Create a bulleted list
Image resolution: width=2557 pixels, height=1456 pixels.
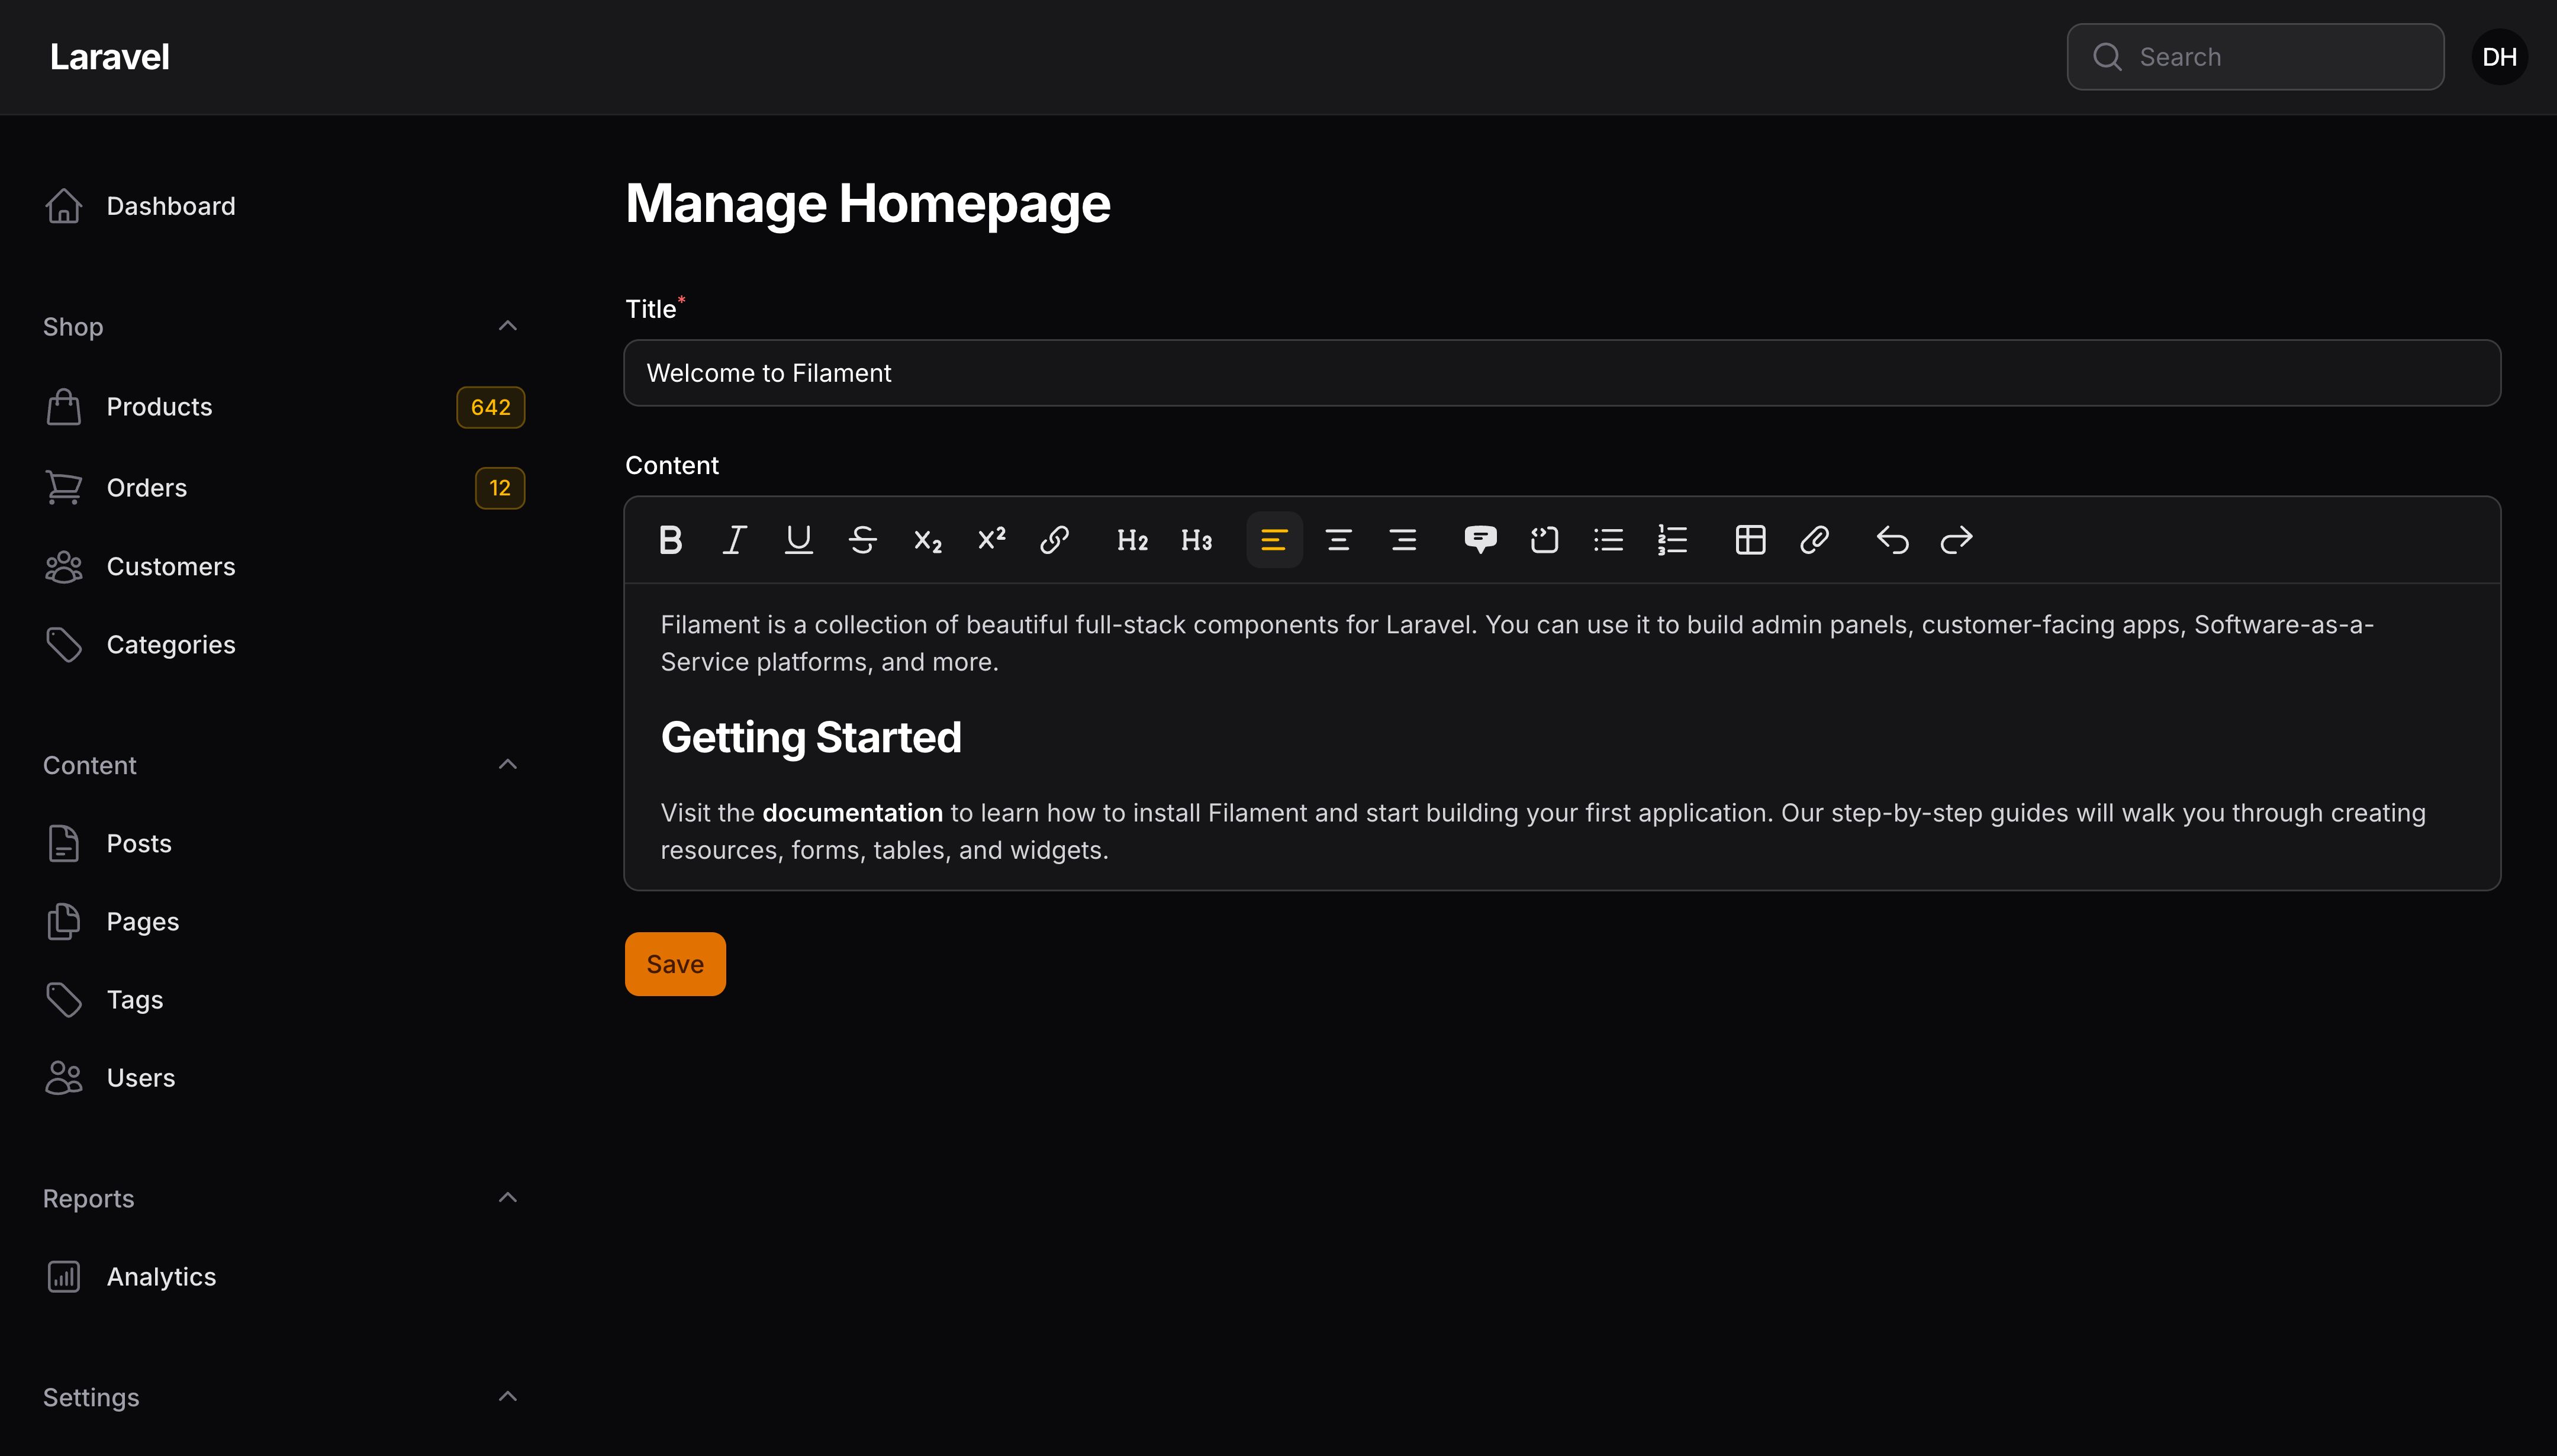[x=1608, y=540]
